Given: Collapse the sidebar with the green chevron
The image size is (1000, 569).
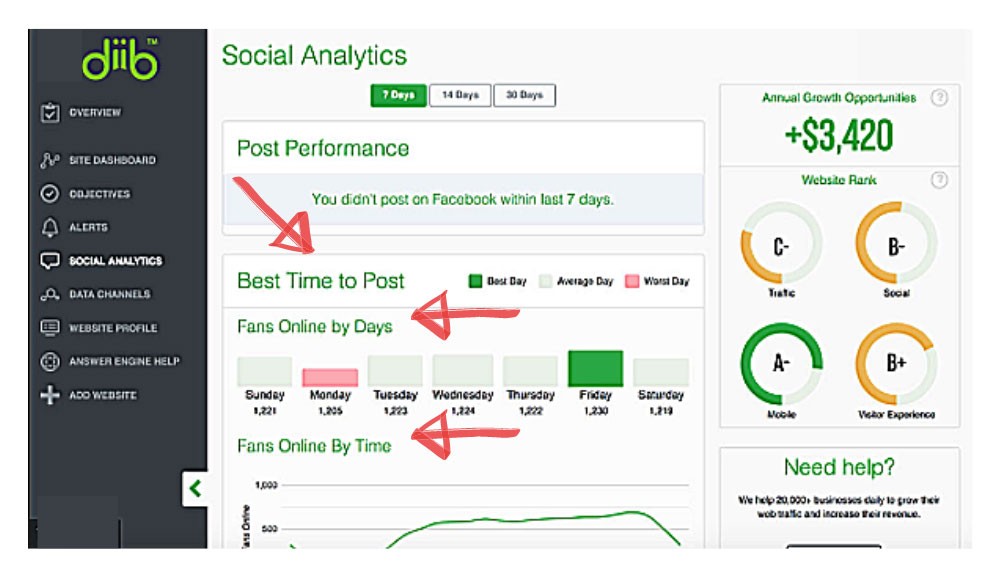Looking at the screenshot, I should tap(195, 489).
